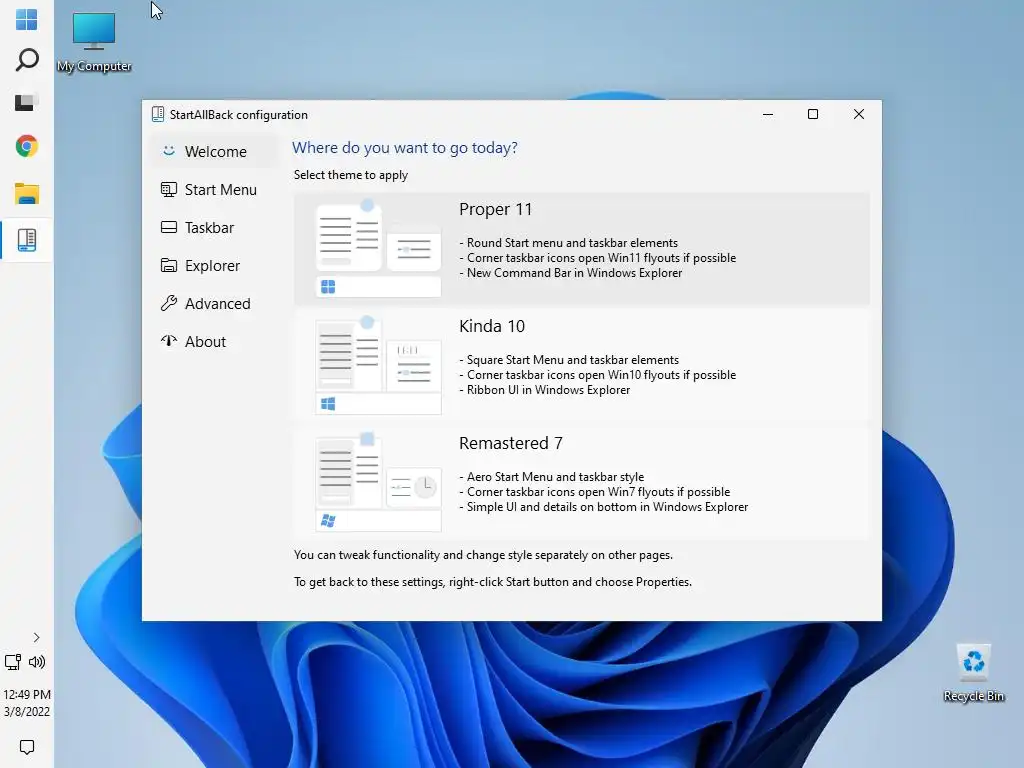Click StartAllBack title bar app icon
Screen dimensions: 1024x768
[x=157, y=114]
